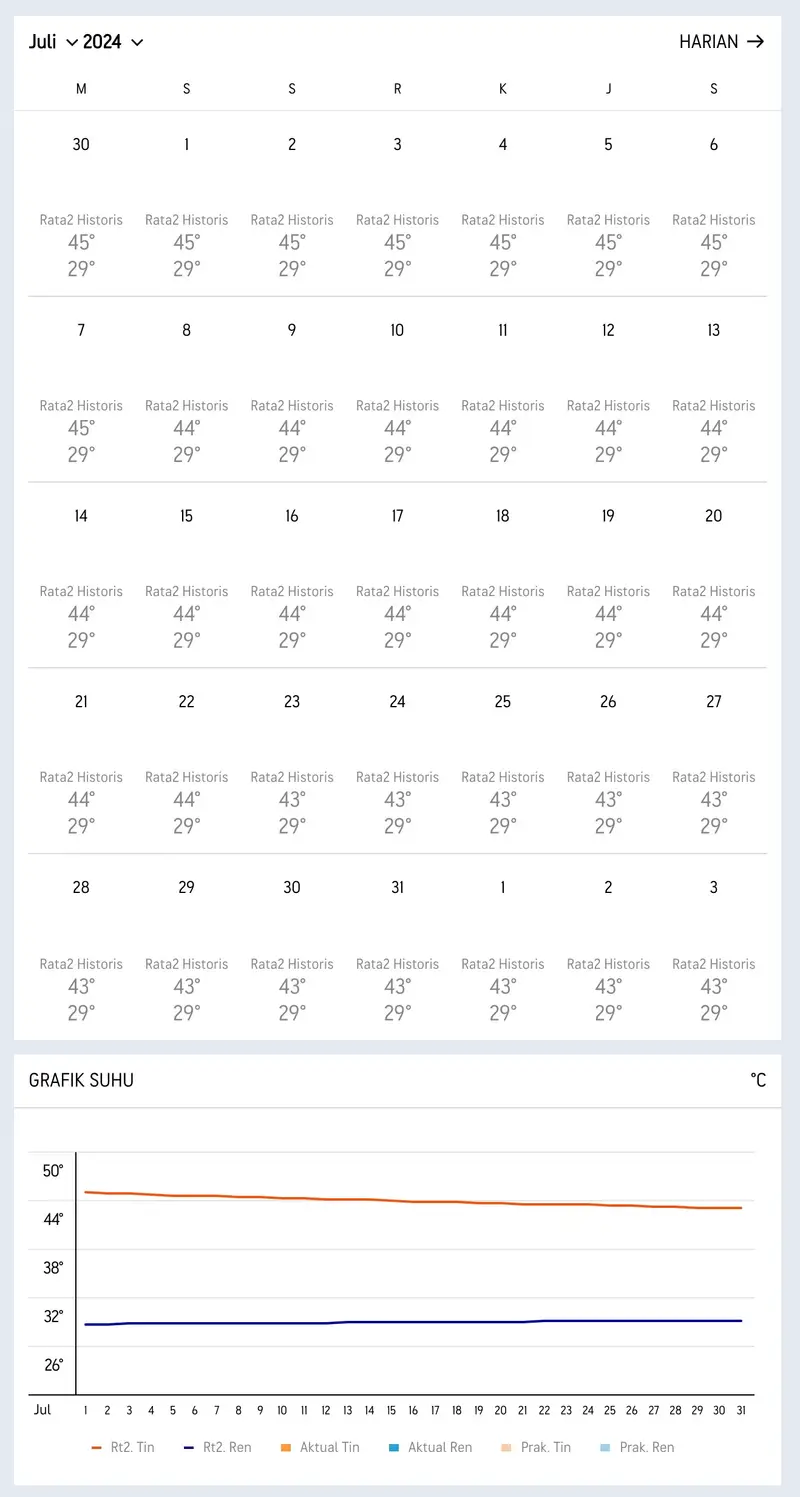Click the Aktual Tin orange legend swatch
The height and width of the screenshot is (1497, 800).
point(286,1447)
